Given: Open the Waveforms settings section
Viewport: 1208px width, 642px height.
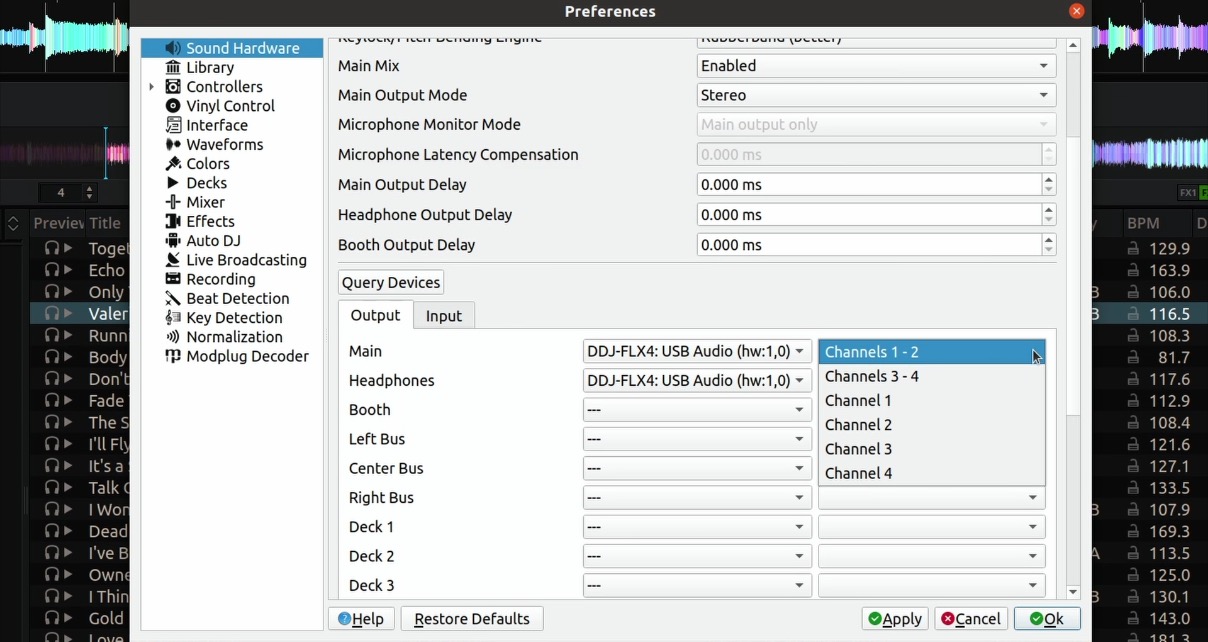Looking at the screenshot, I should click(x=224, y=144).
